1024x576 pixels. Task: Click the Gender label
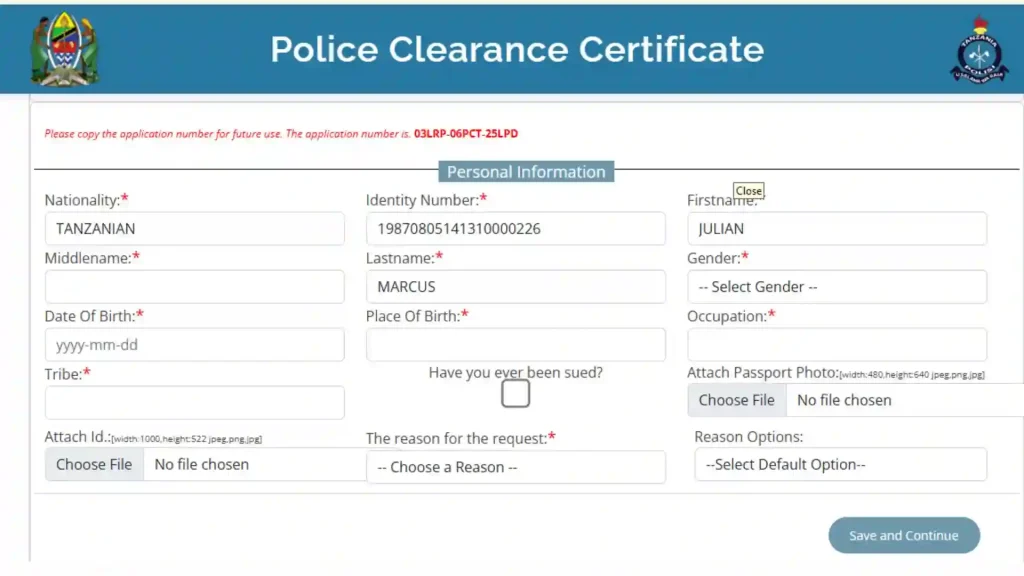[717, 258]
